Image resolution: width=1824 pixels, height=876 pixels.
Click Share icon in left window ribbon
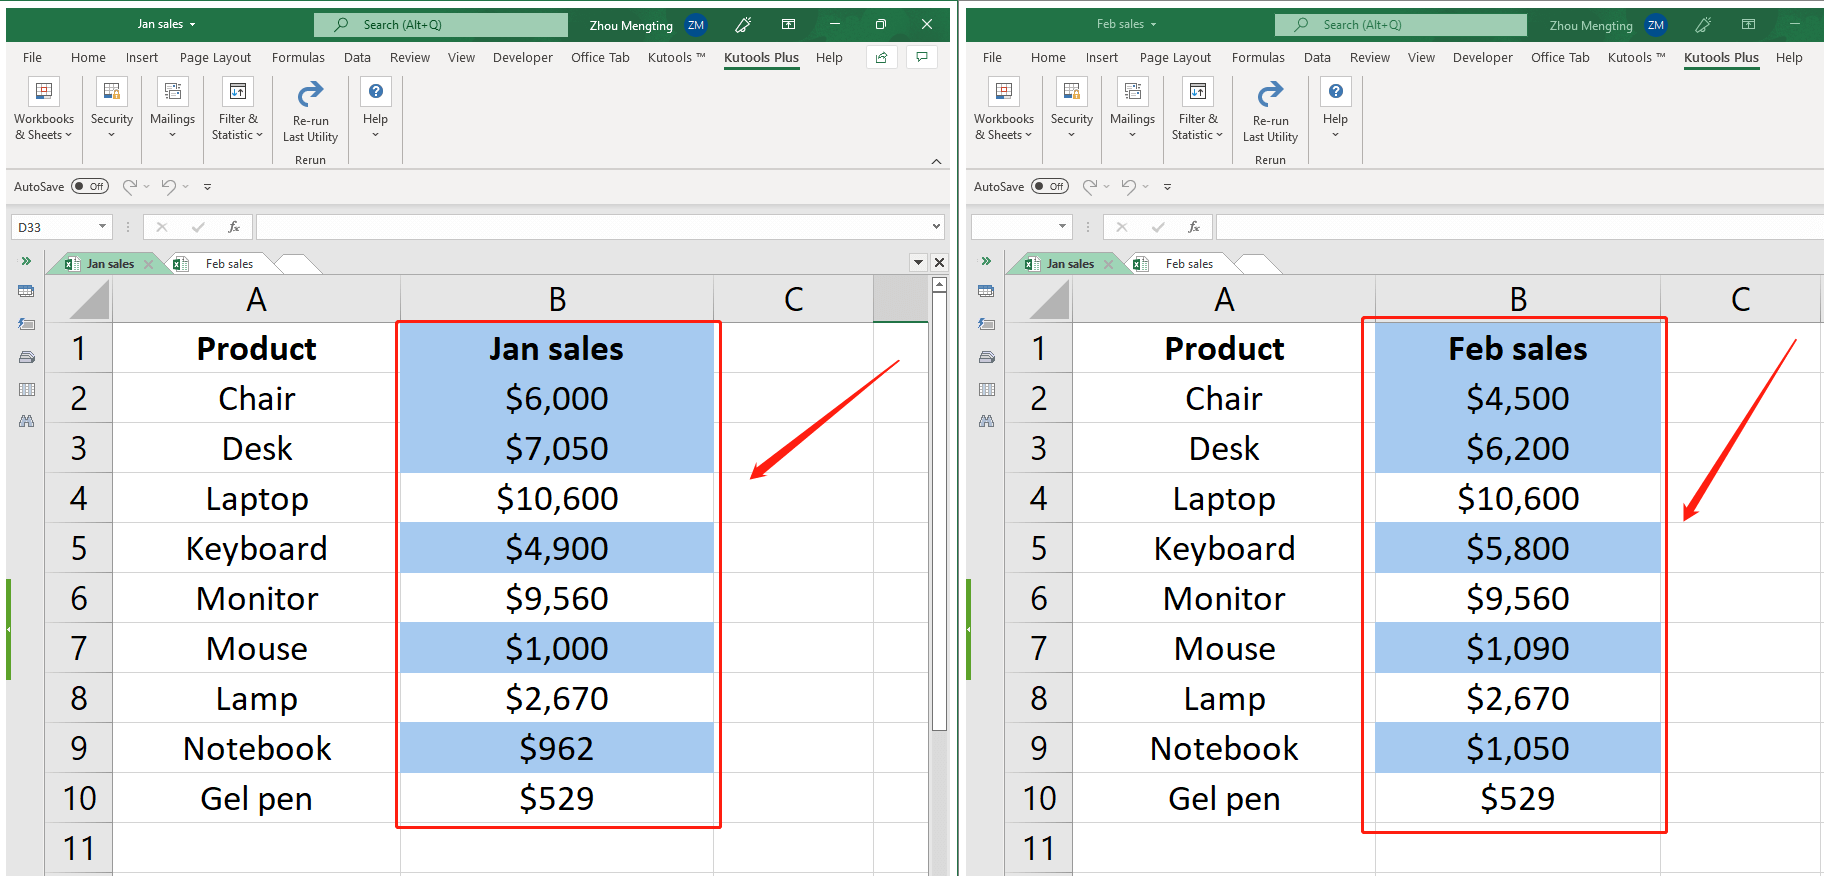[x=881, y=58]
